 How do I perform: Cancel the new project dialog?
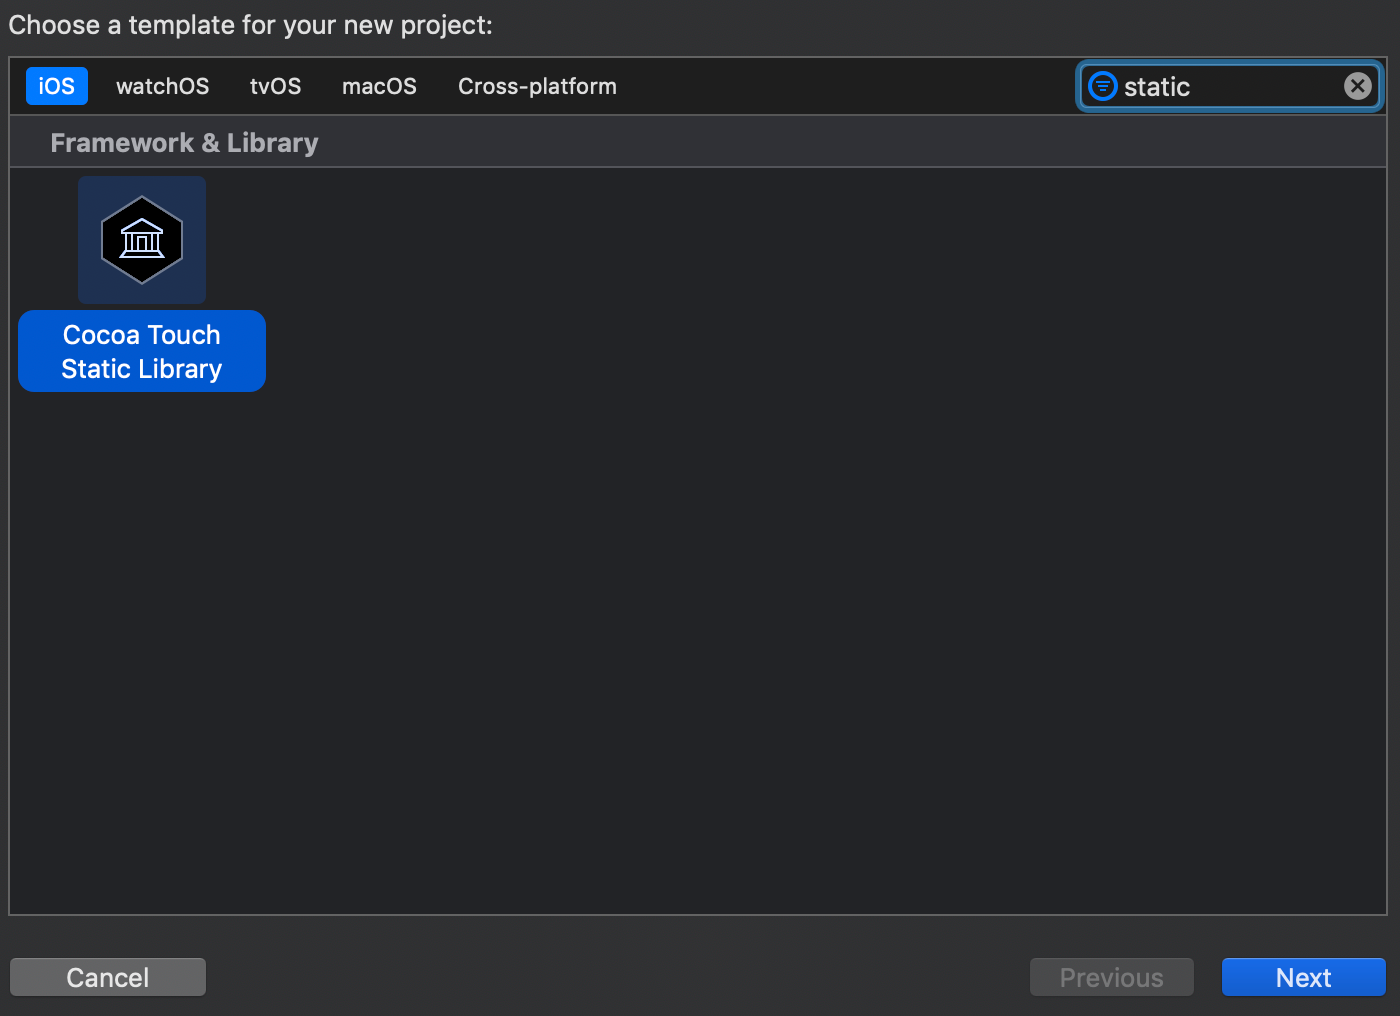[107, 977]
